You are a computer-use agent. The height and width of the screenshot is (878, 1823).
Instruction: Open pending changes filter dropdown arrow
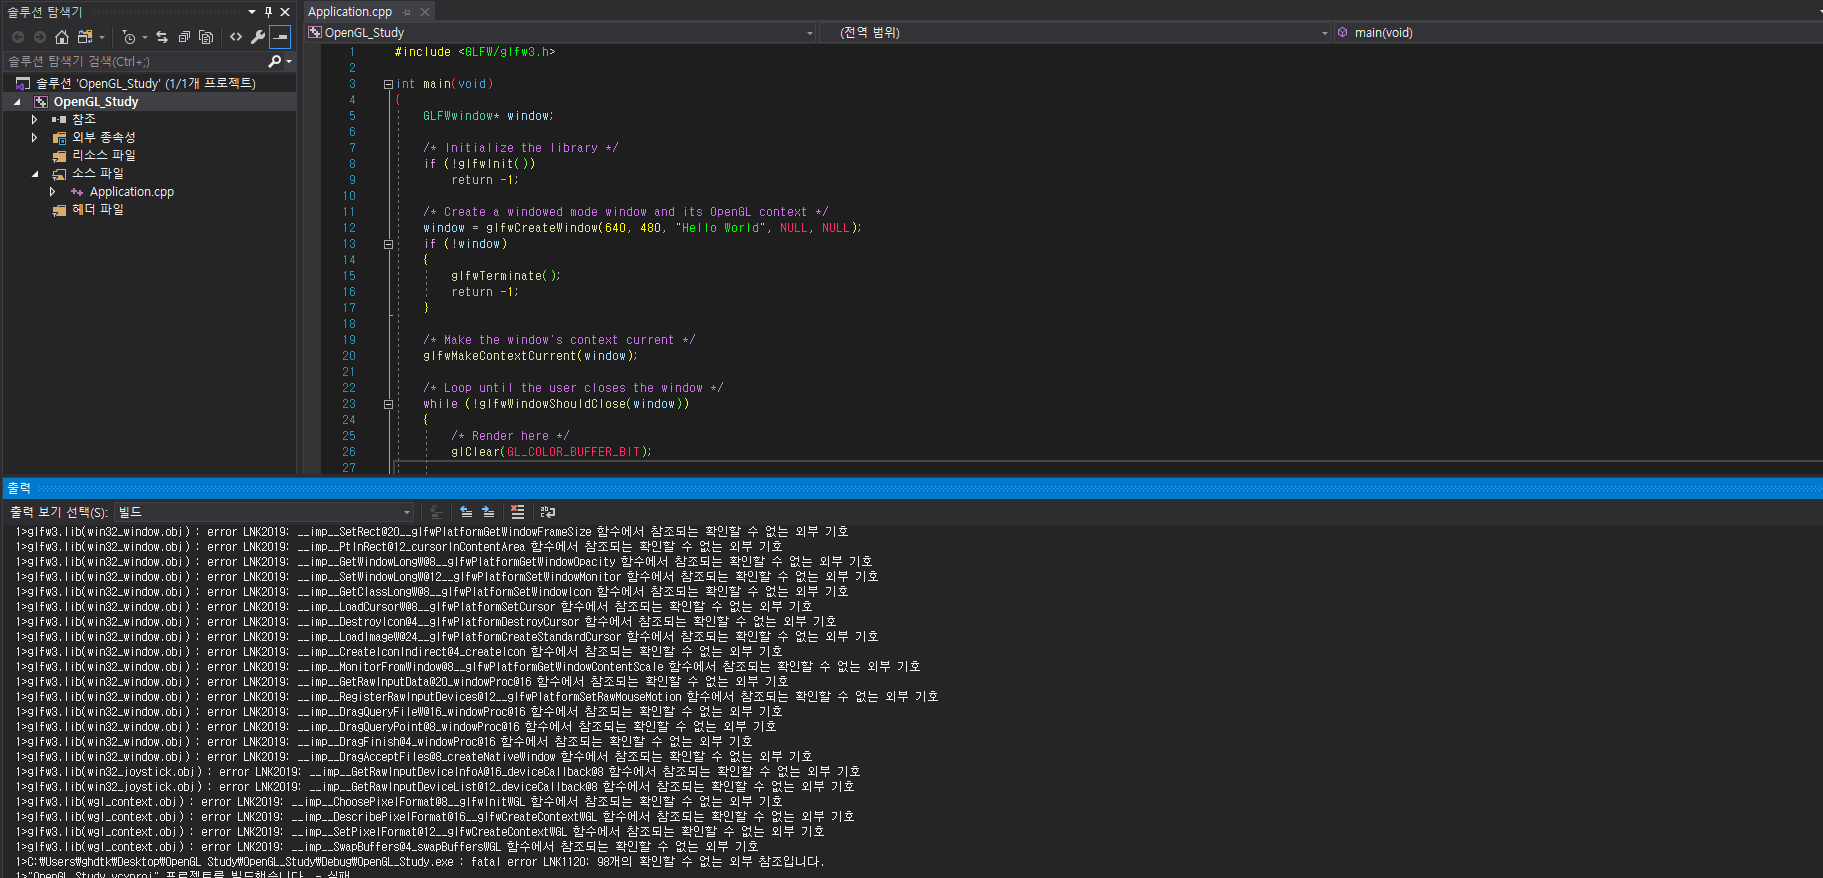click(145, 37)
